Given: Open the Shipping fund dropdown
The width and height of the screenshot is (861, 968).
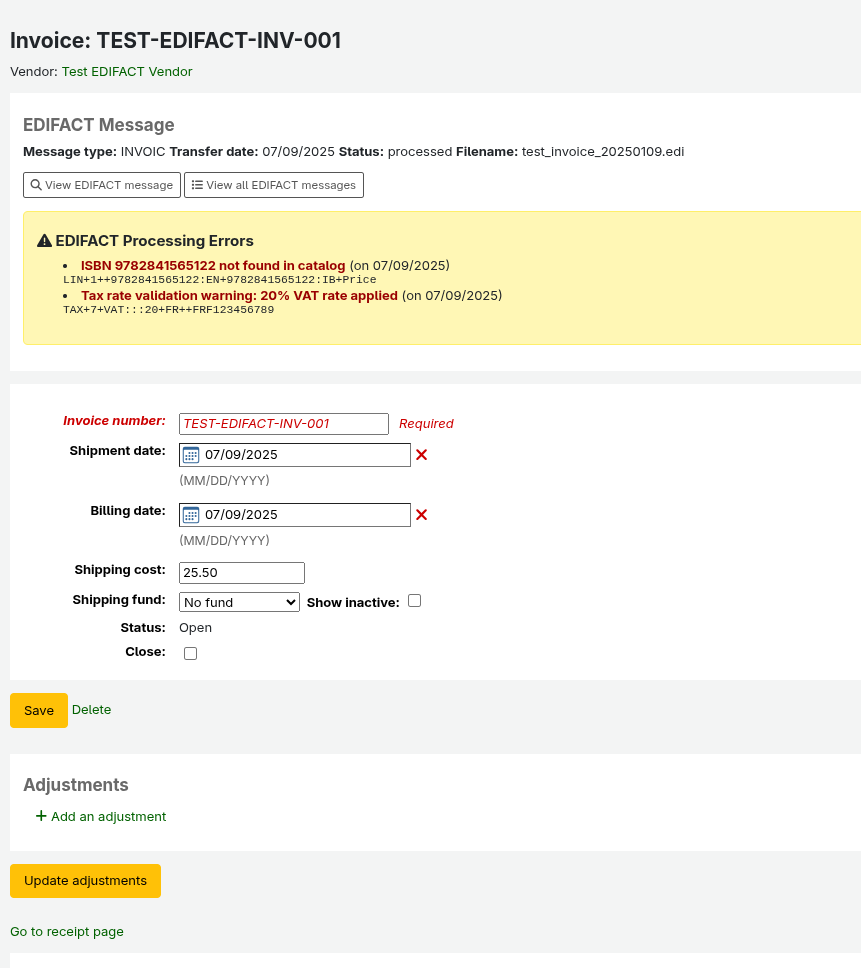Looking at the screenshot, I should pos(239,602).
